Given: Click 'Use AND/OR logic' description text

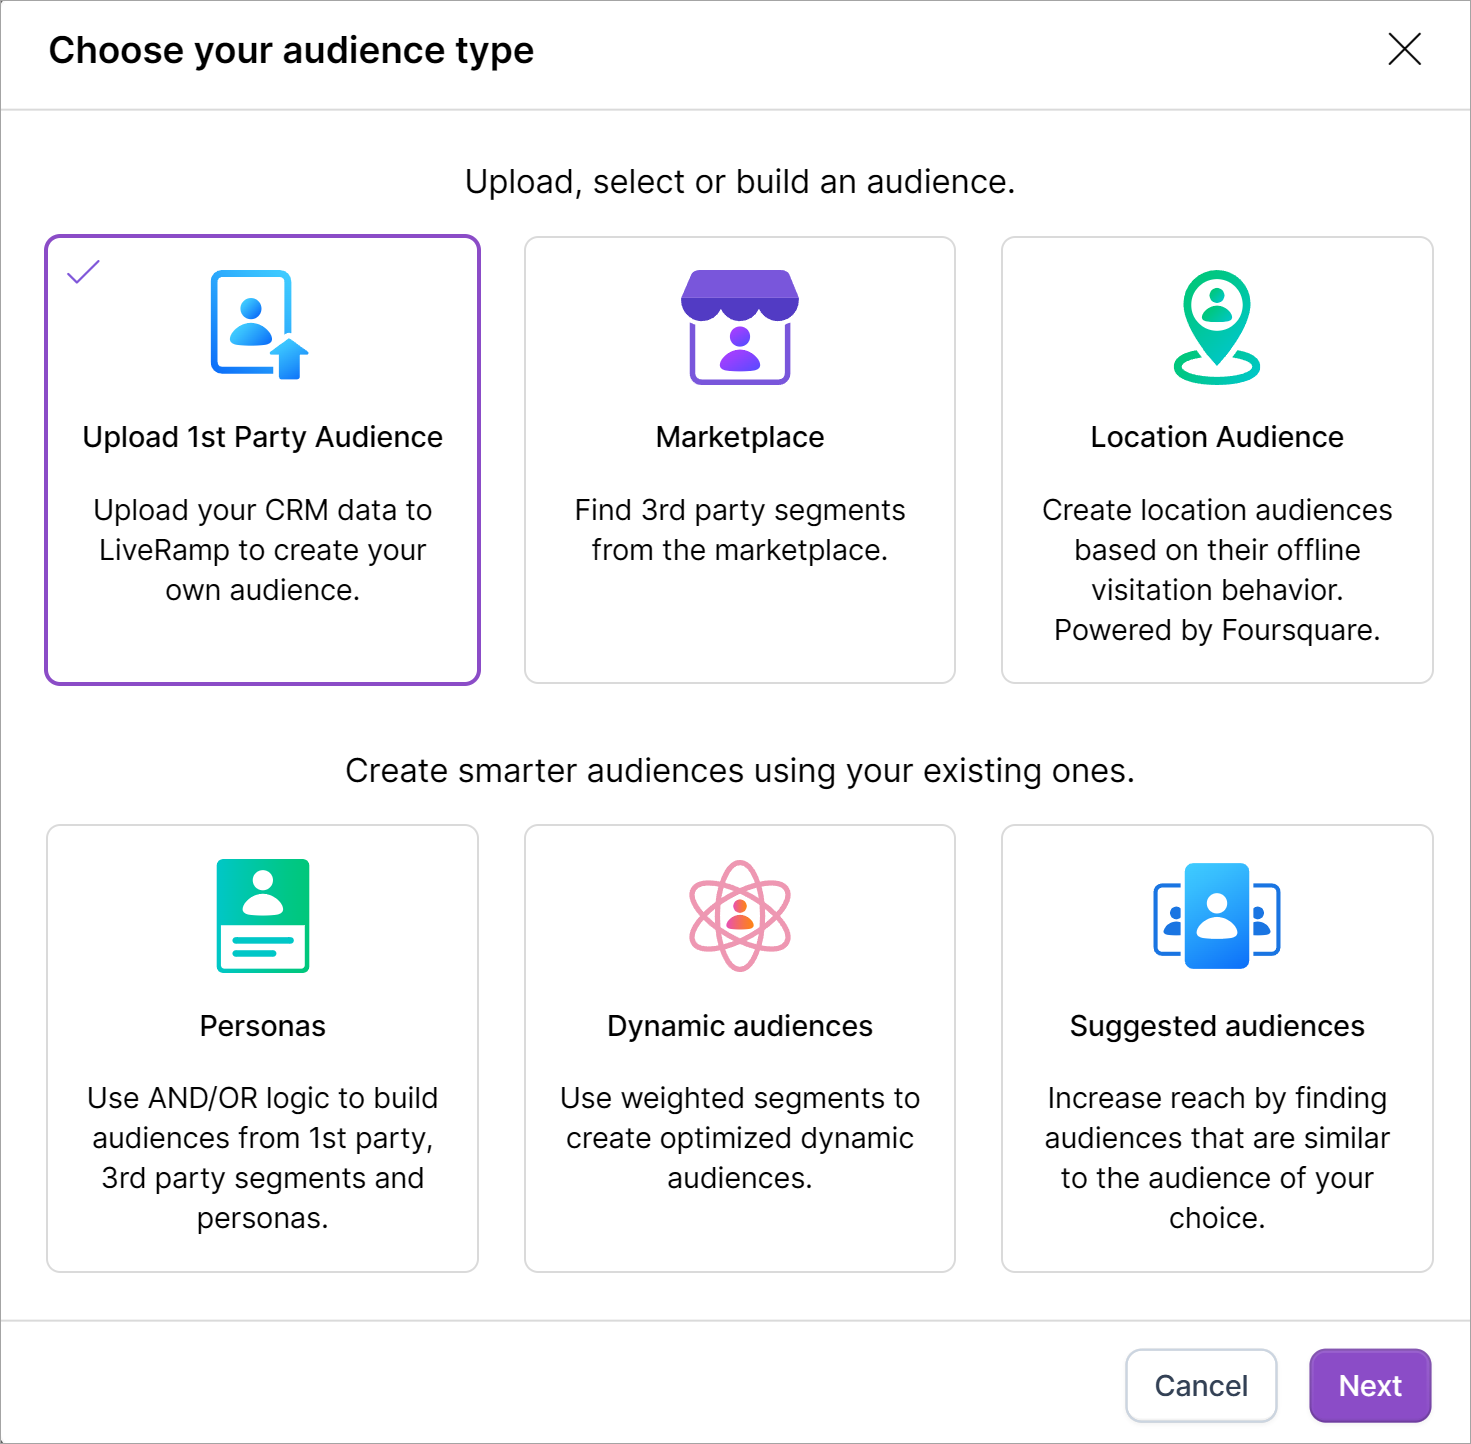Looking at the screenshot, I should [262, 1158].
